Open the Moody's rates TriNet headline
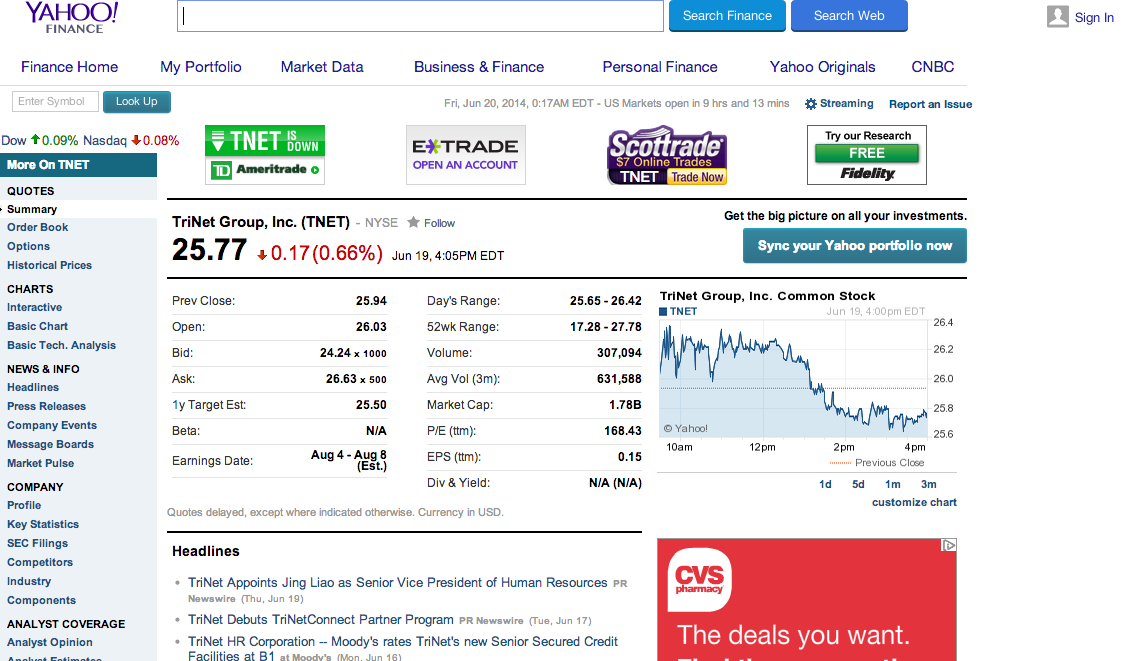Image resolution: width=1129 pixels, height=661 pixels. click(402, 648)
